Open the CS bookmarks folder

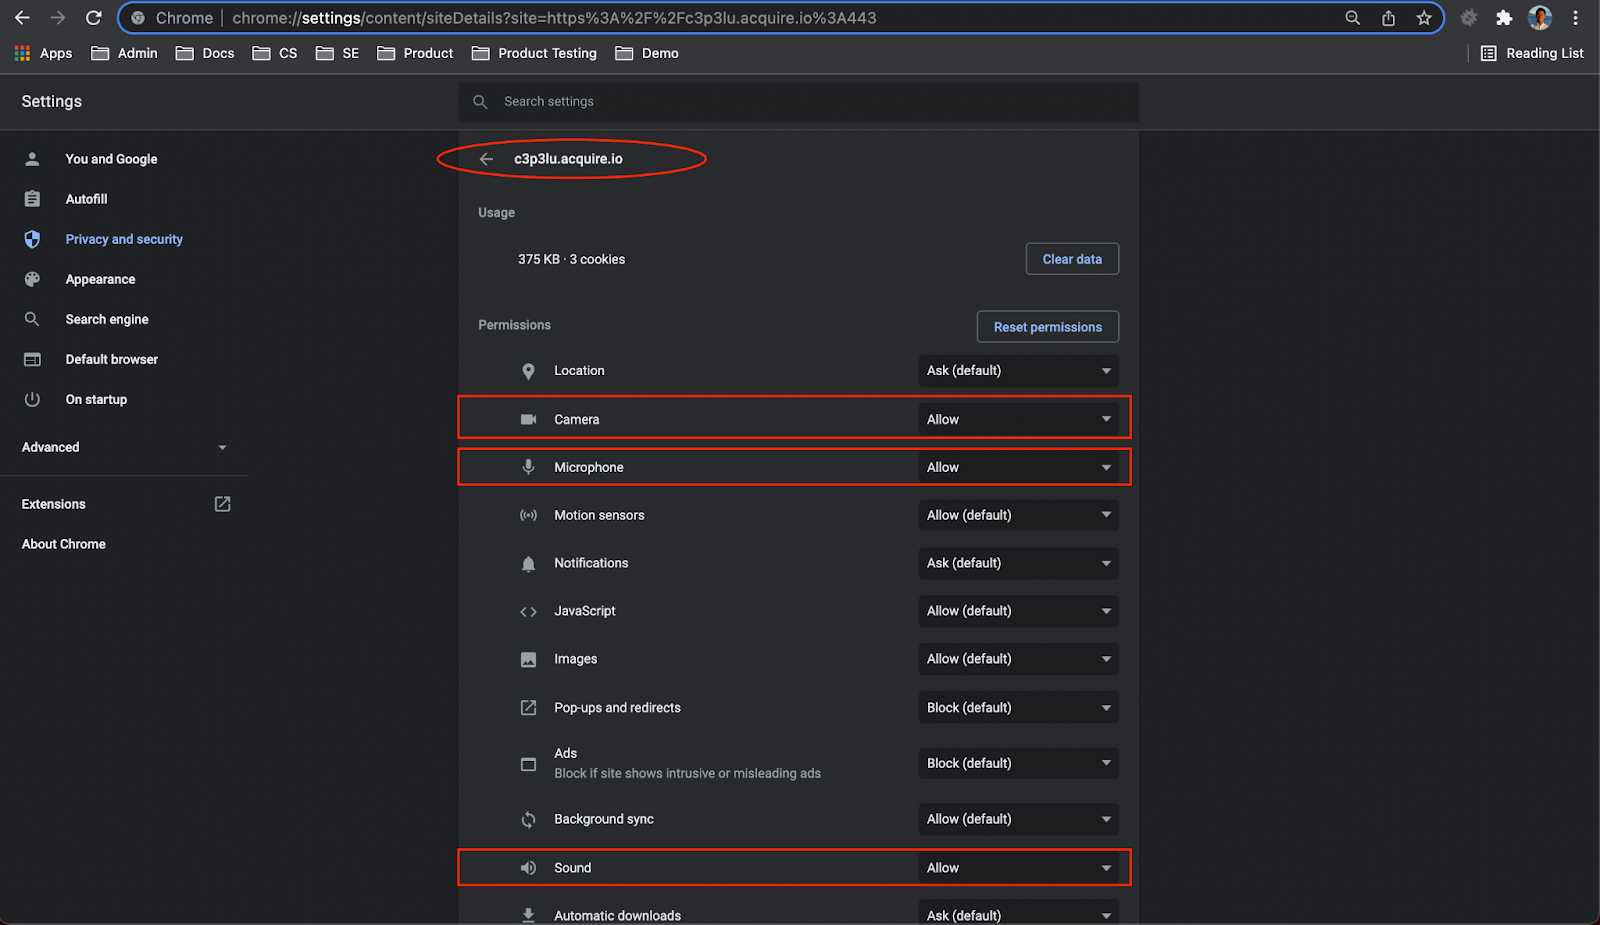pos(275,53)
